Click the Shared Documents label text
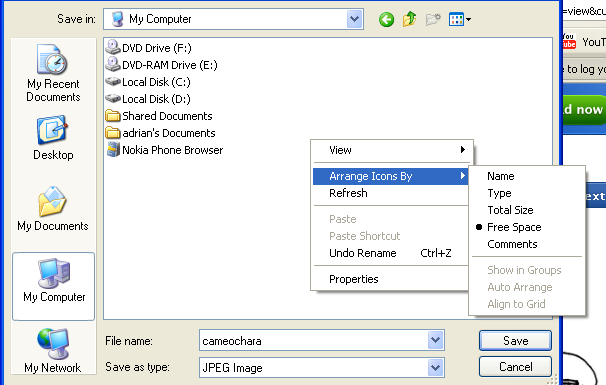 point(167,116)
